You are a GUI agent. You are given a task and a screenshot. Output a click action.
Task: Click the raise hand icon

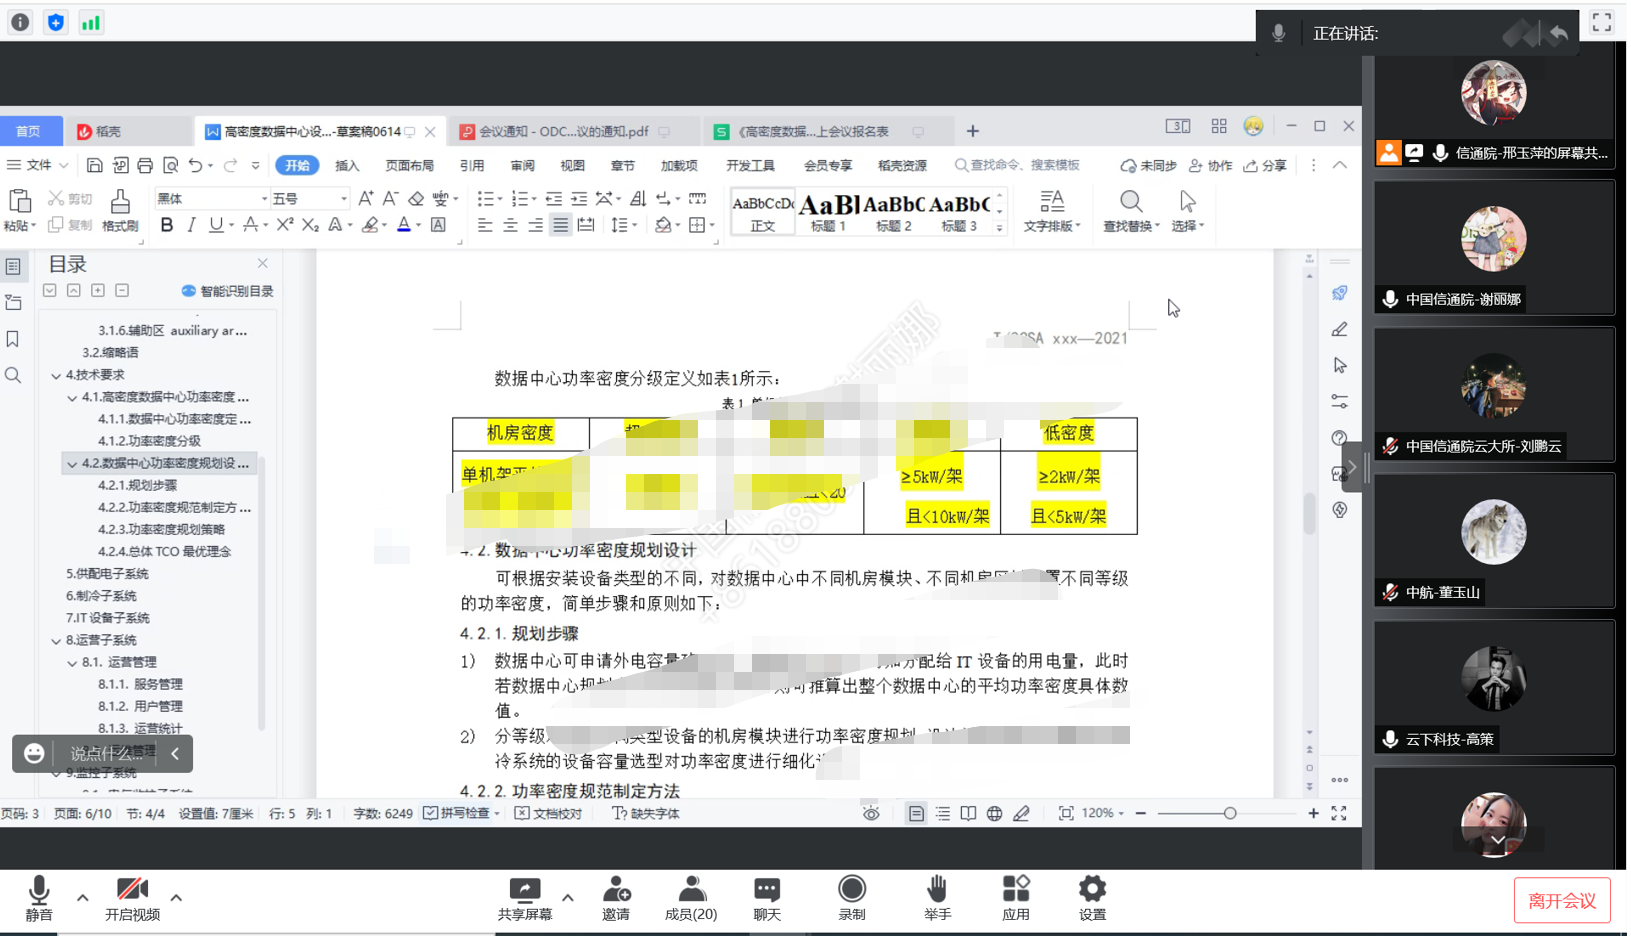pyautogui.click(x=937, y=889)
